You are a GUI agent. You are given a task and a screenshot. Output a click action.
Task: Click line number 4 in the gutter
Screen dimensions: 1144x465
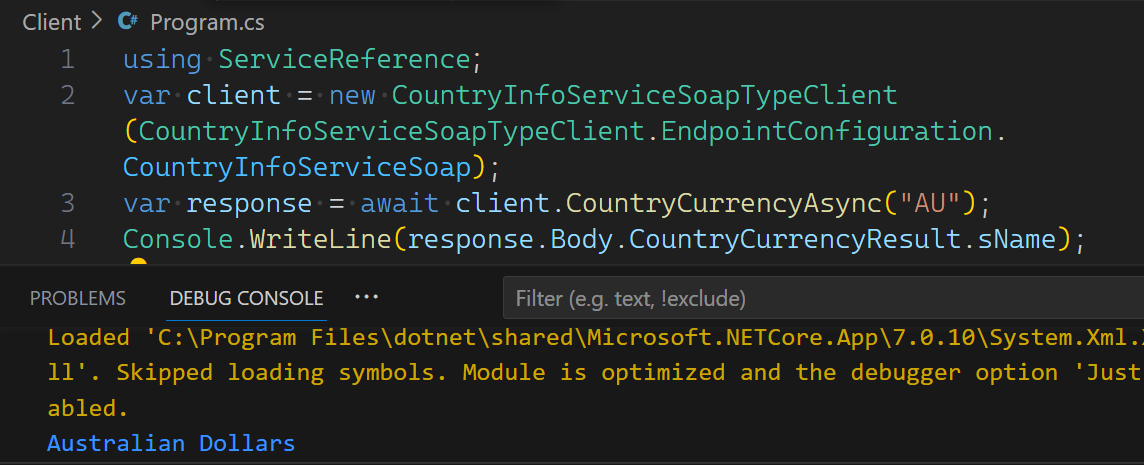click(68, 239)
